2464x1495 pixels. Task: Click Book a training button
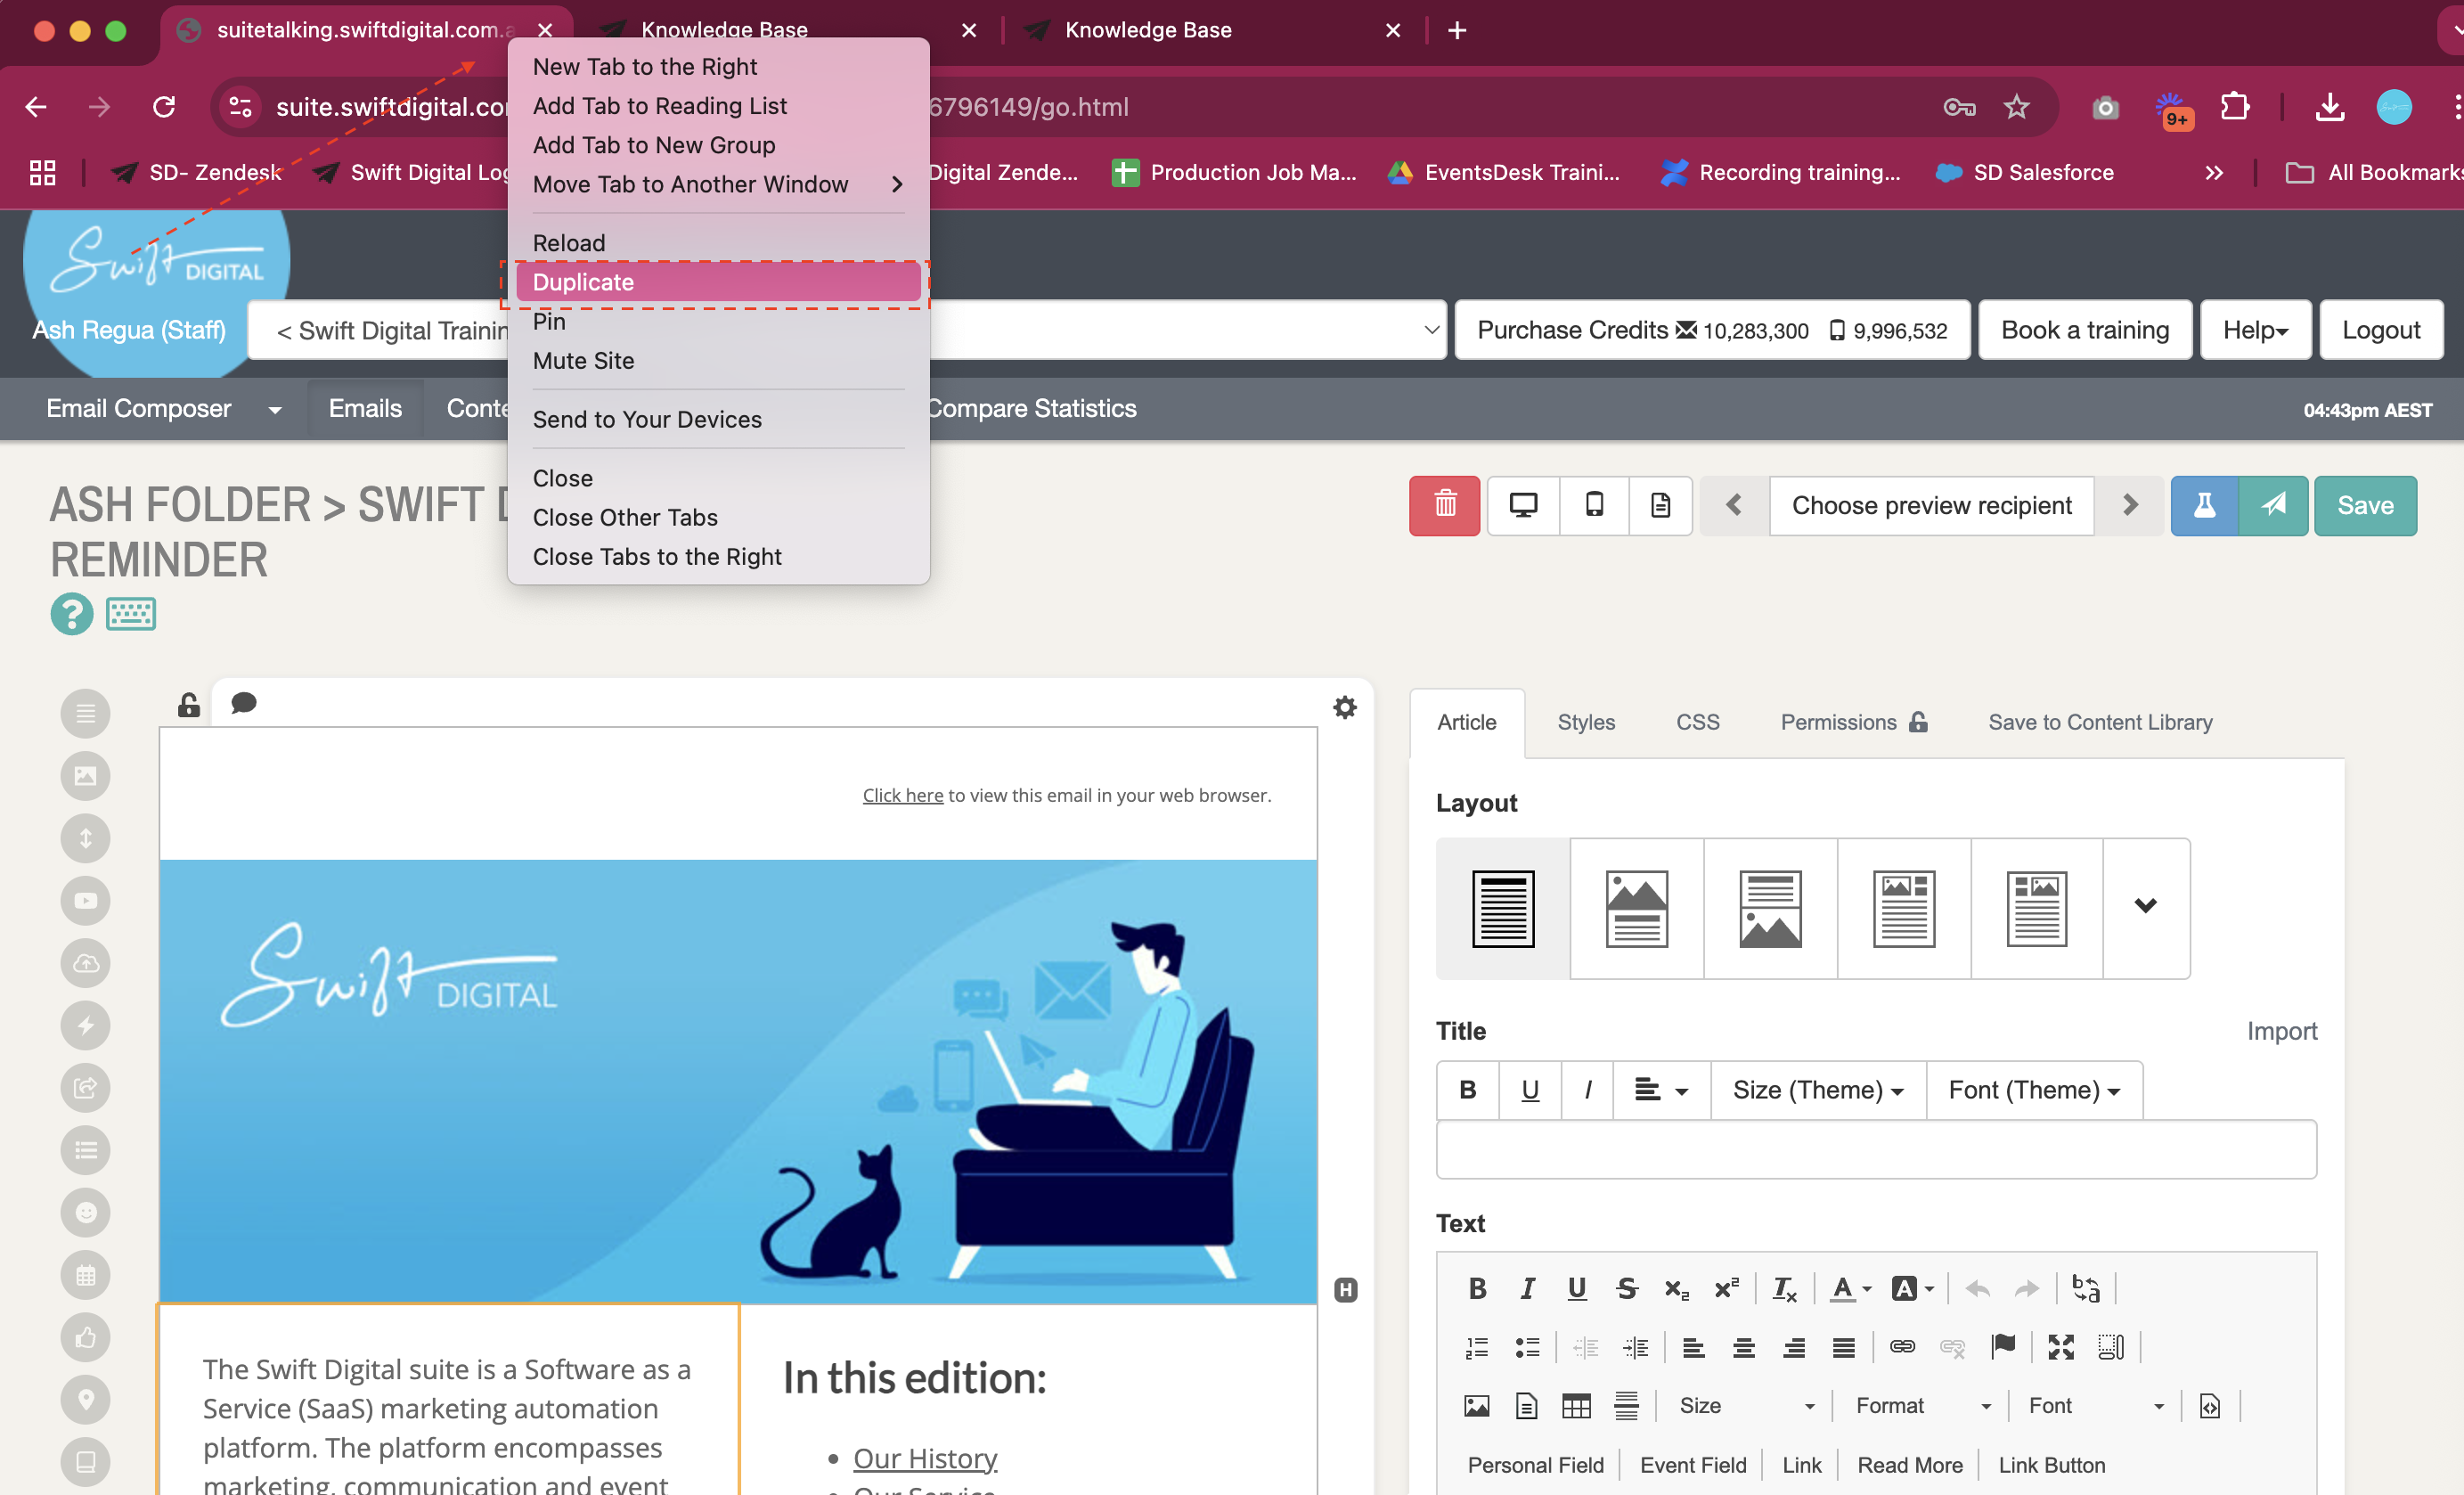pos(2084,330)
